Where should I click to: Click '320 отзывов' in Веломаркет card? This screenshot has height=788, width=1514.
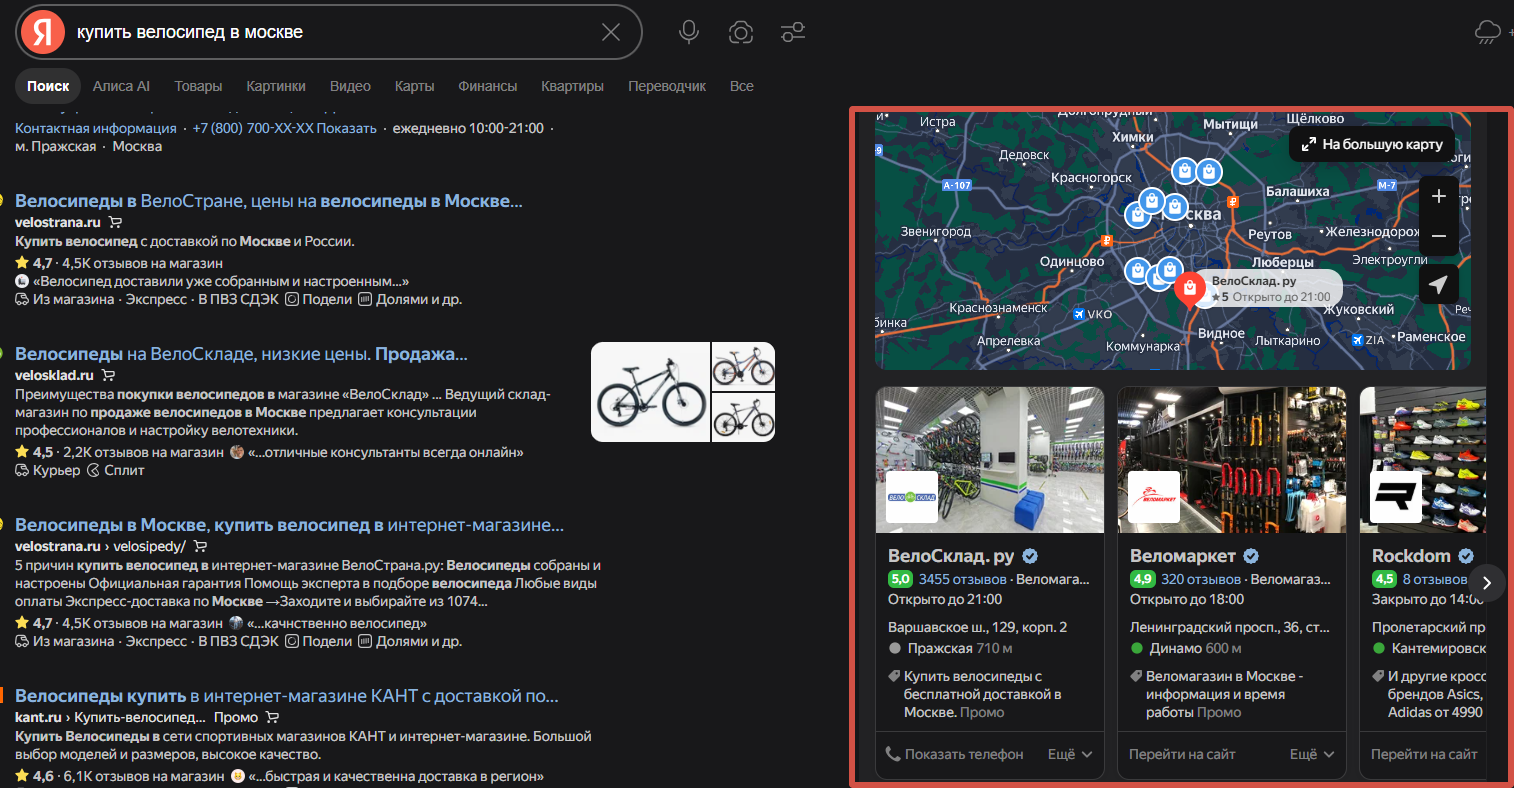pos(1201,579)
